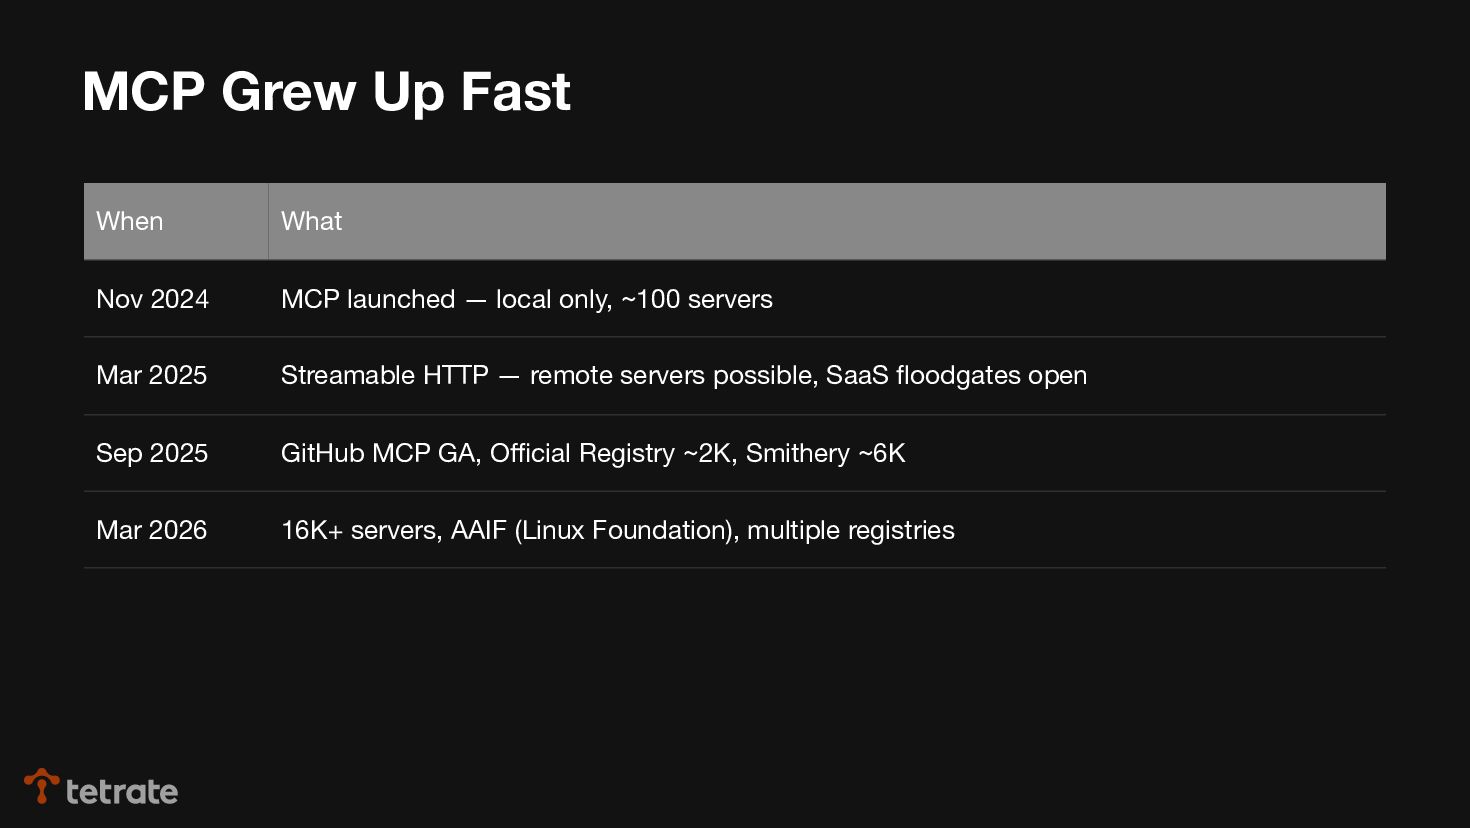Image resolution: width=1470 pixels, height=828 pixels.
Task: Select the 16K+ servers text
Action: click(358, 530)
